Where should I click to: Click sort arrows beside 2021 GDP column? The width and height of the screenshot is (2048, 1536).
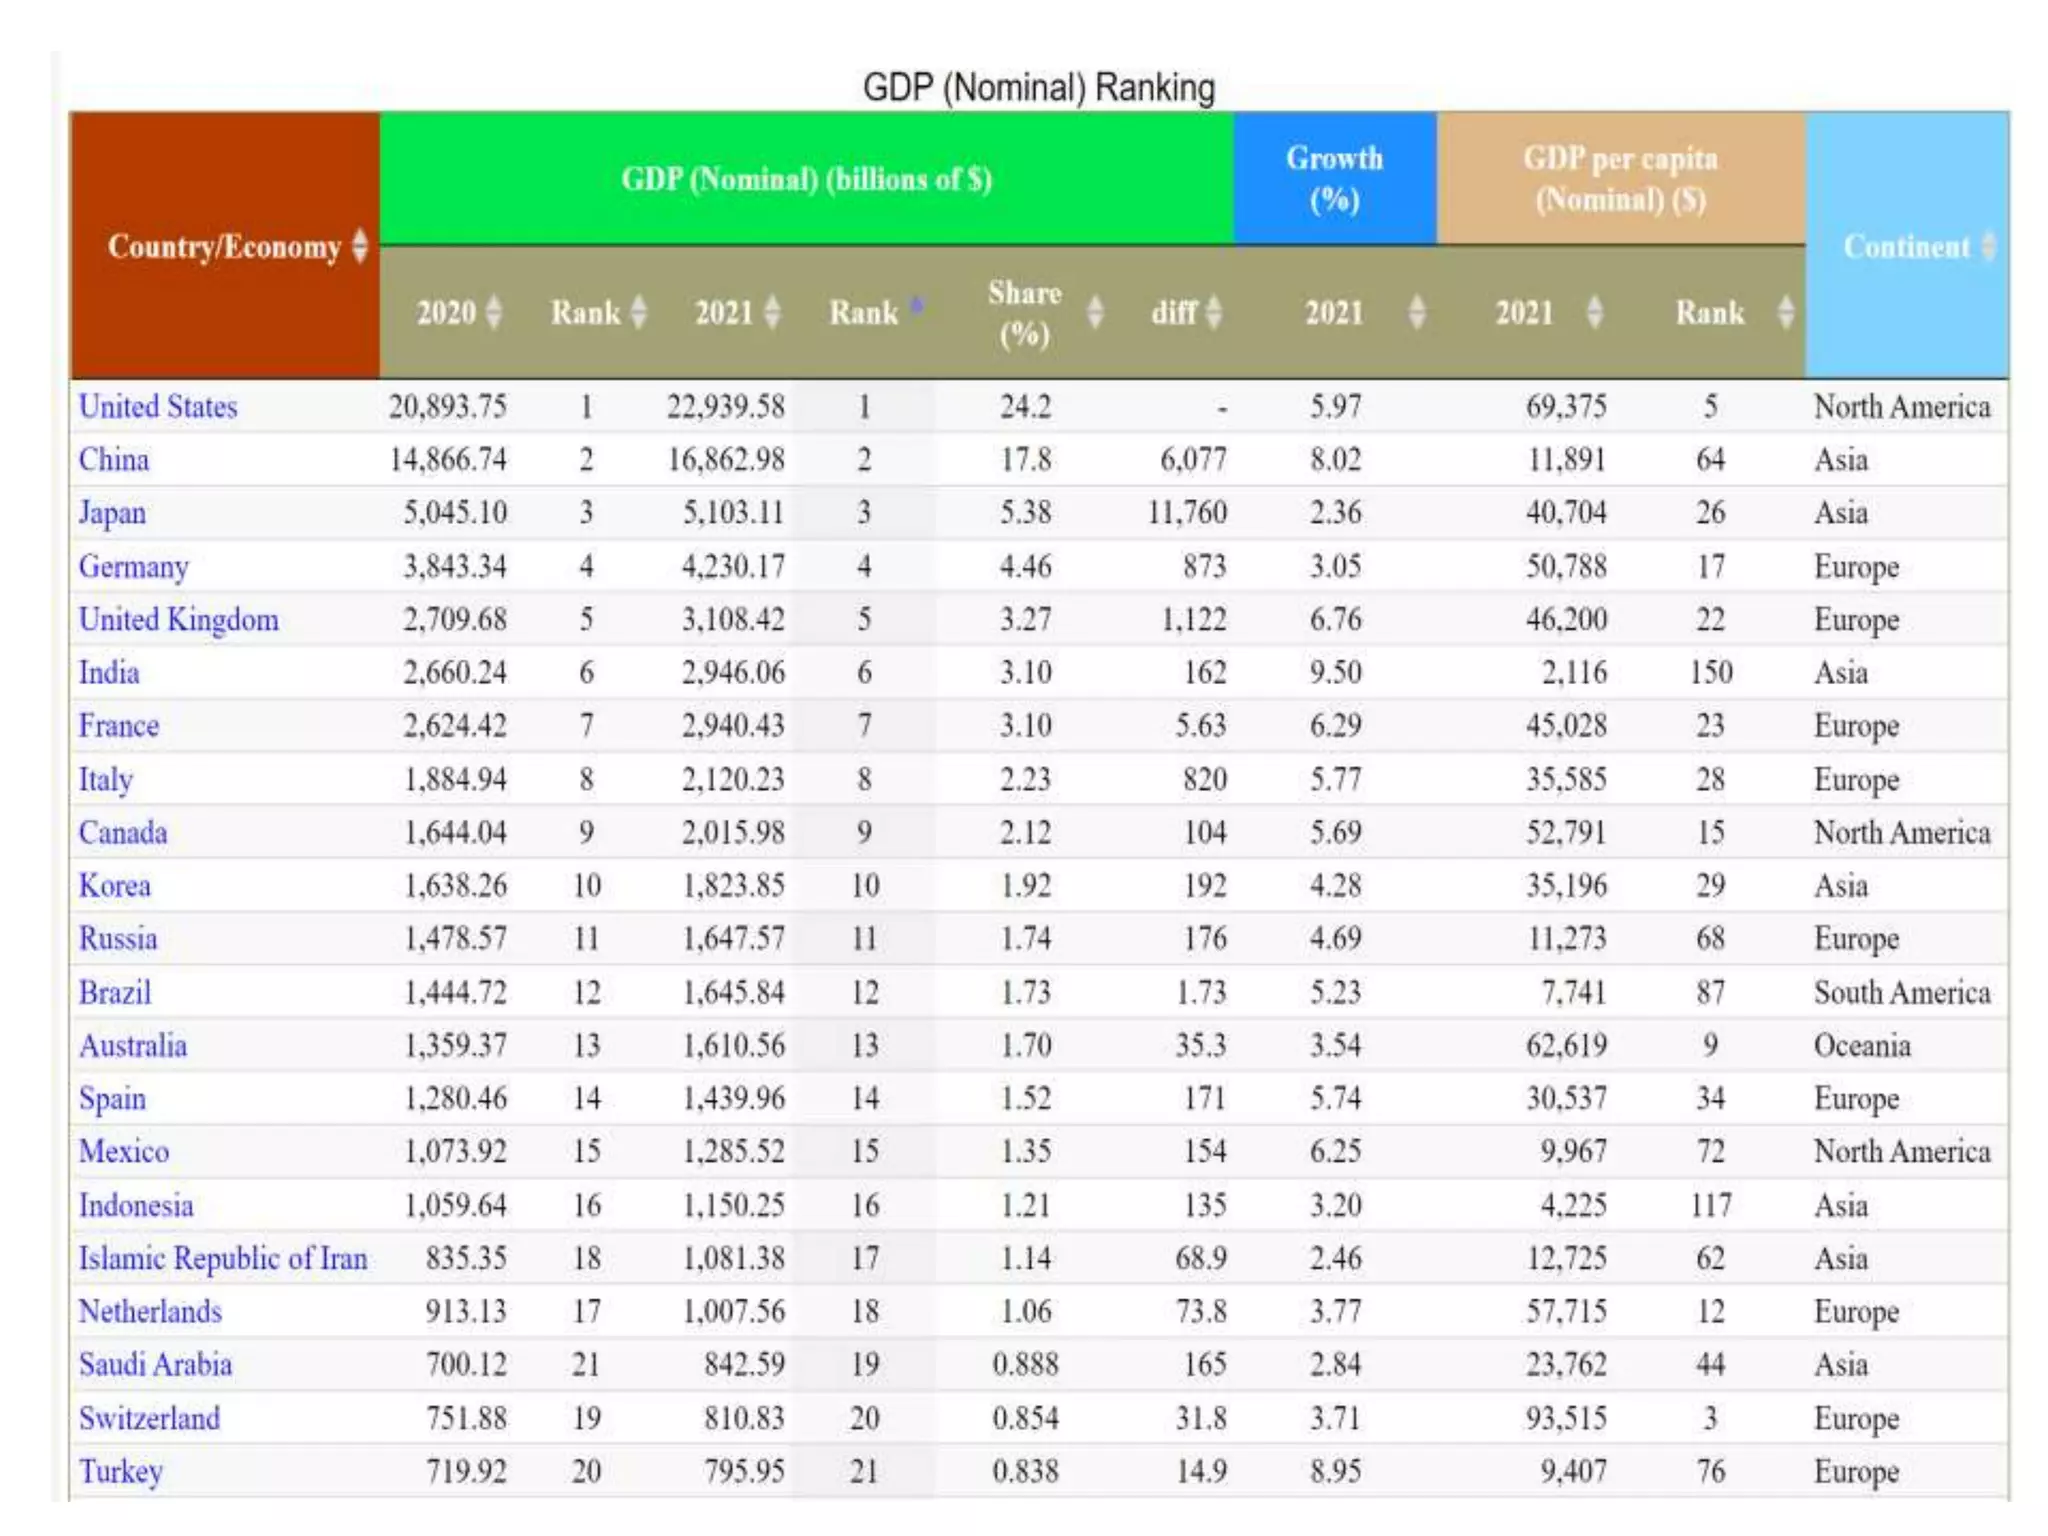click(x=771, y=312)
